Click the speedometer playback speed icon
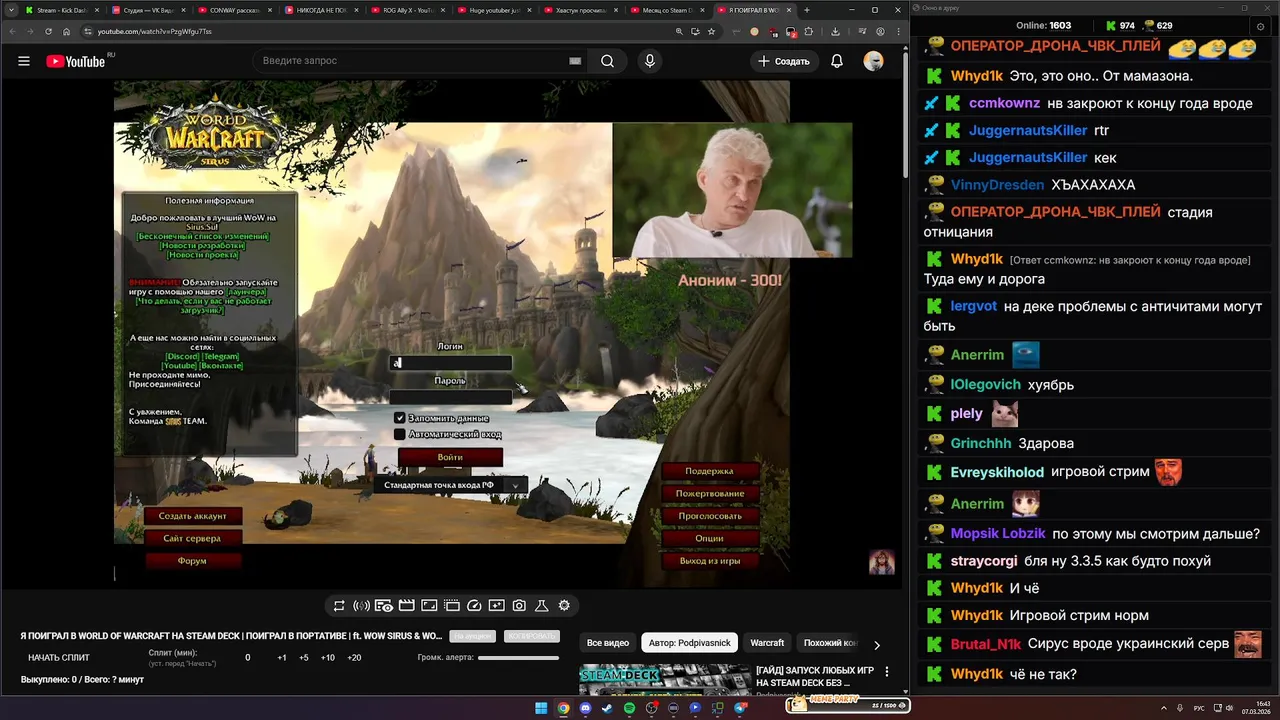The height and width of the screenshot is (720, 1280). point(474,605)
